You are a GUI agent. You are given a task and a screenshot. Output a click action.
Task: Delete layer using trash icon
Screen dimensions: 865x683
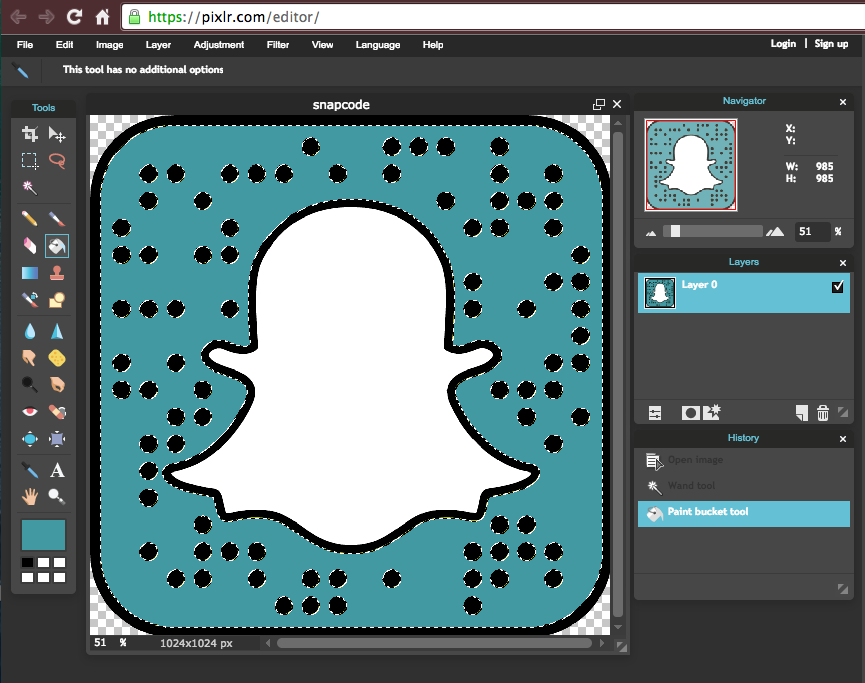point(823,413)
